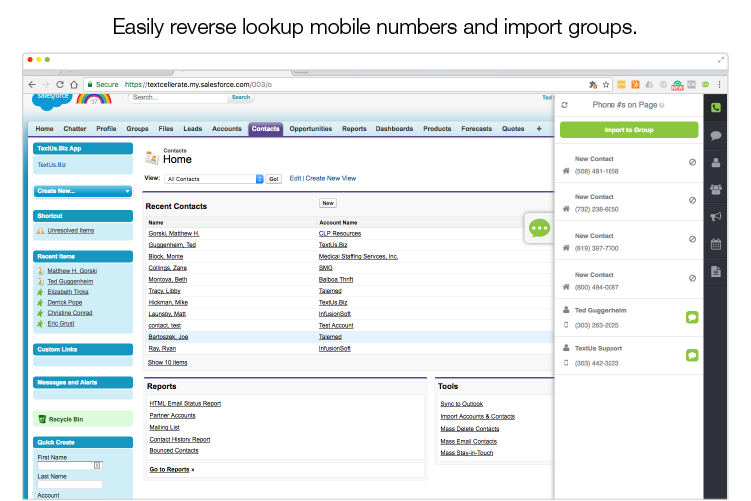Click the First Name quick create field
The width and height of the screenshot is (751, 501).
pos(70,466)
